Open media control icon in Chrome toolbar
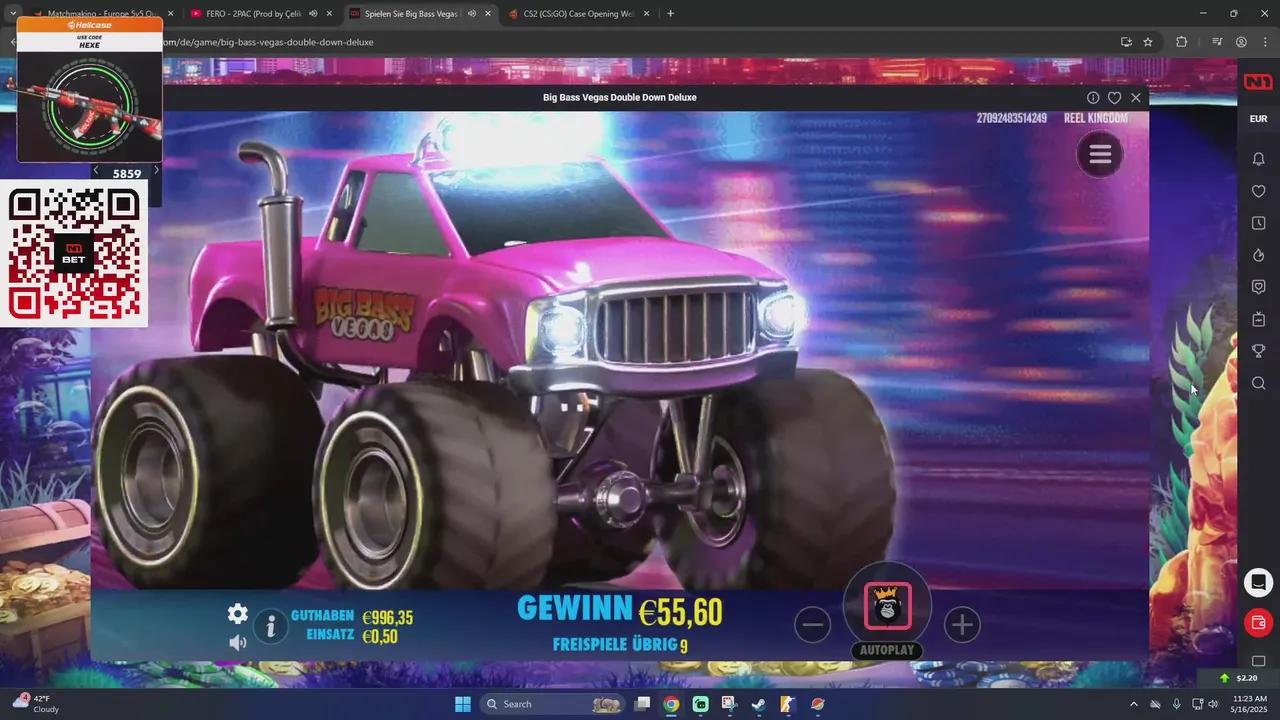 click(1217, 42)
